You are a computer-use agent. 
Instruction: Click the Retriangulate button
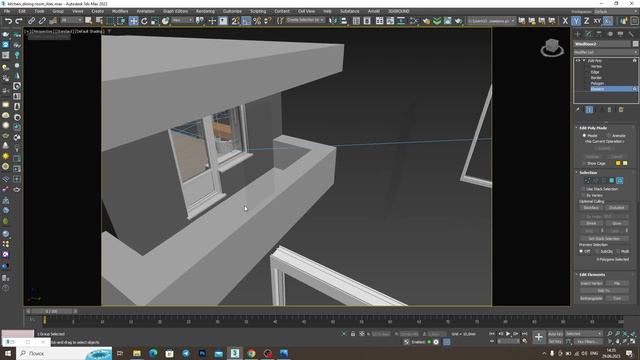[x=591, y=298]
